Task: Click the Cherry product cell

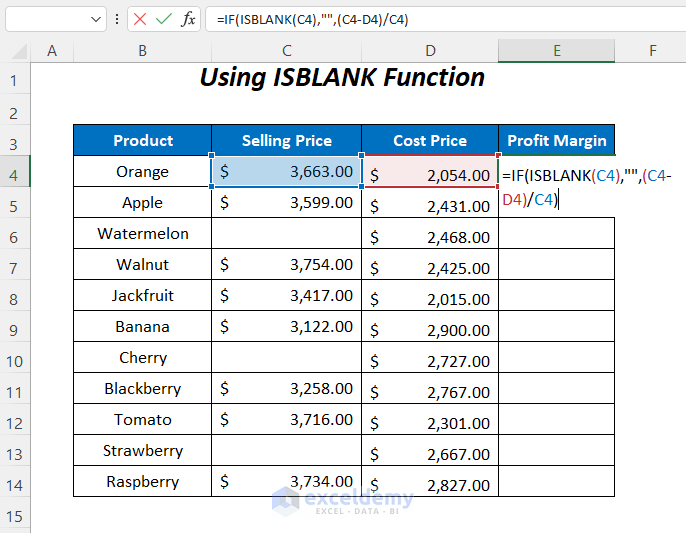Action: click(143, 358)
